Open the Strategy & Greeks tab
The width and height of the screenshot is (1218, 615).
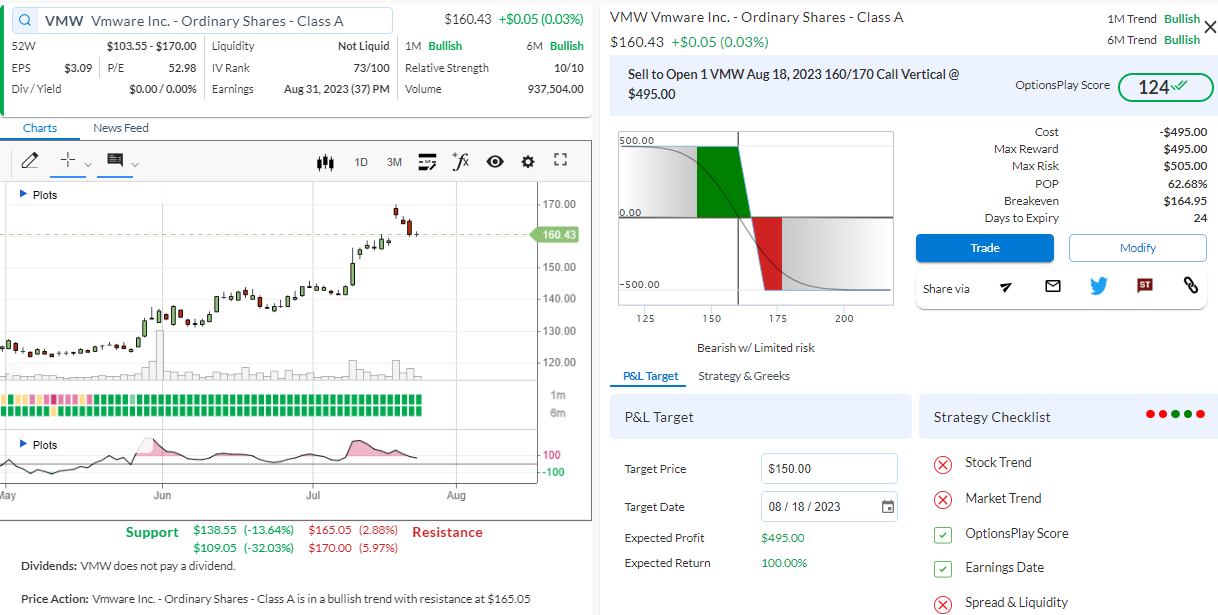pyautogui.click(x=744, y=376)
